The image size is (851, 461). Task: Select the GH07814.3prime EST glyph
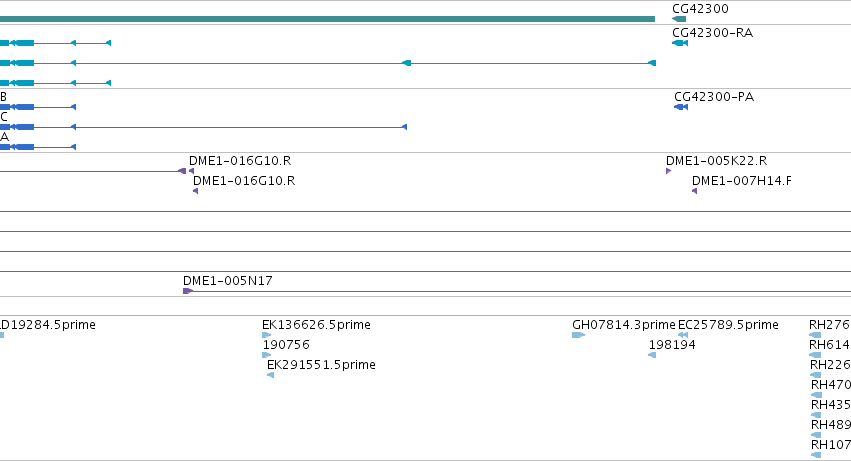click(x=579, y=335)
